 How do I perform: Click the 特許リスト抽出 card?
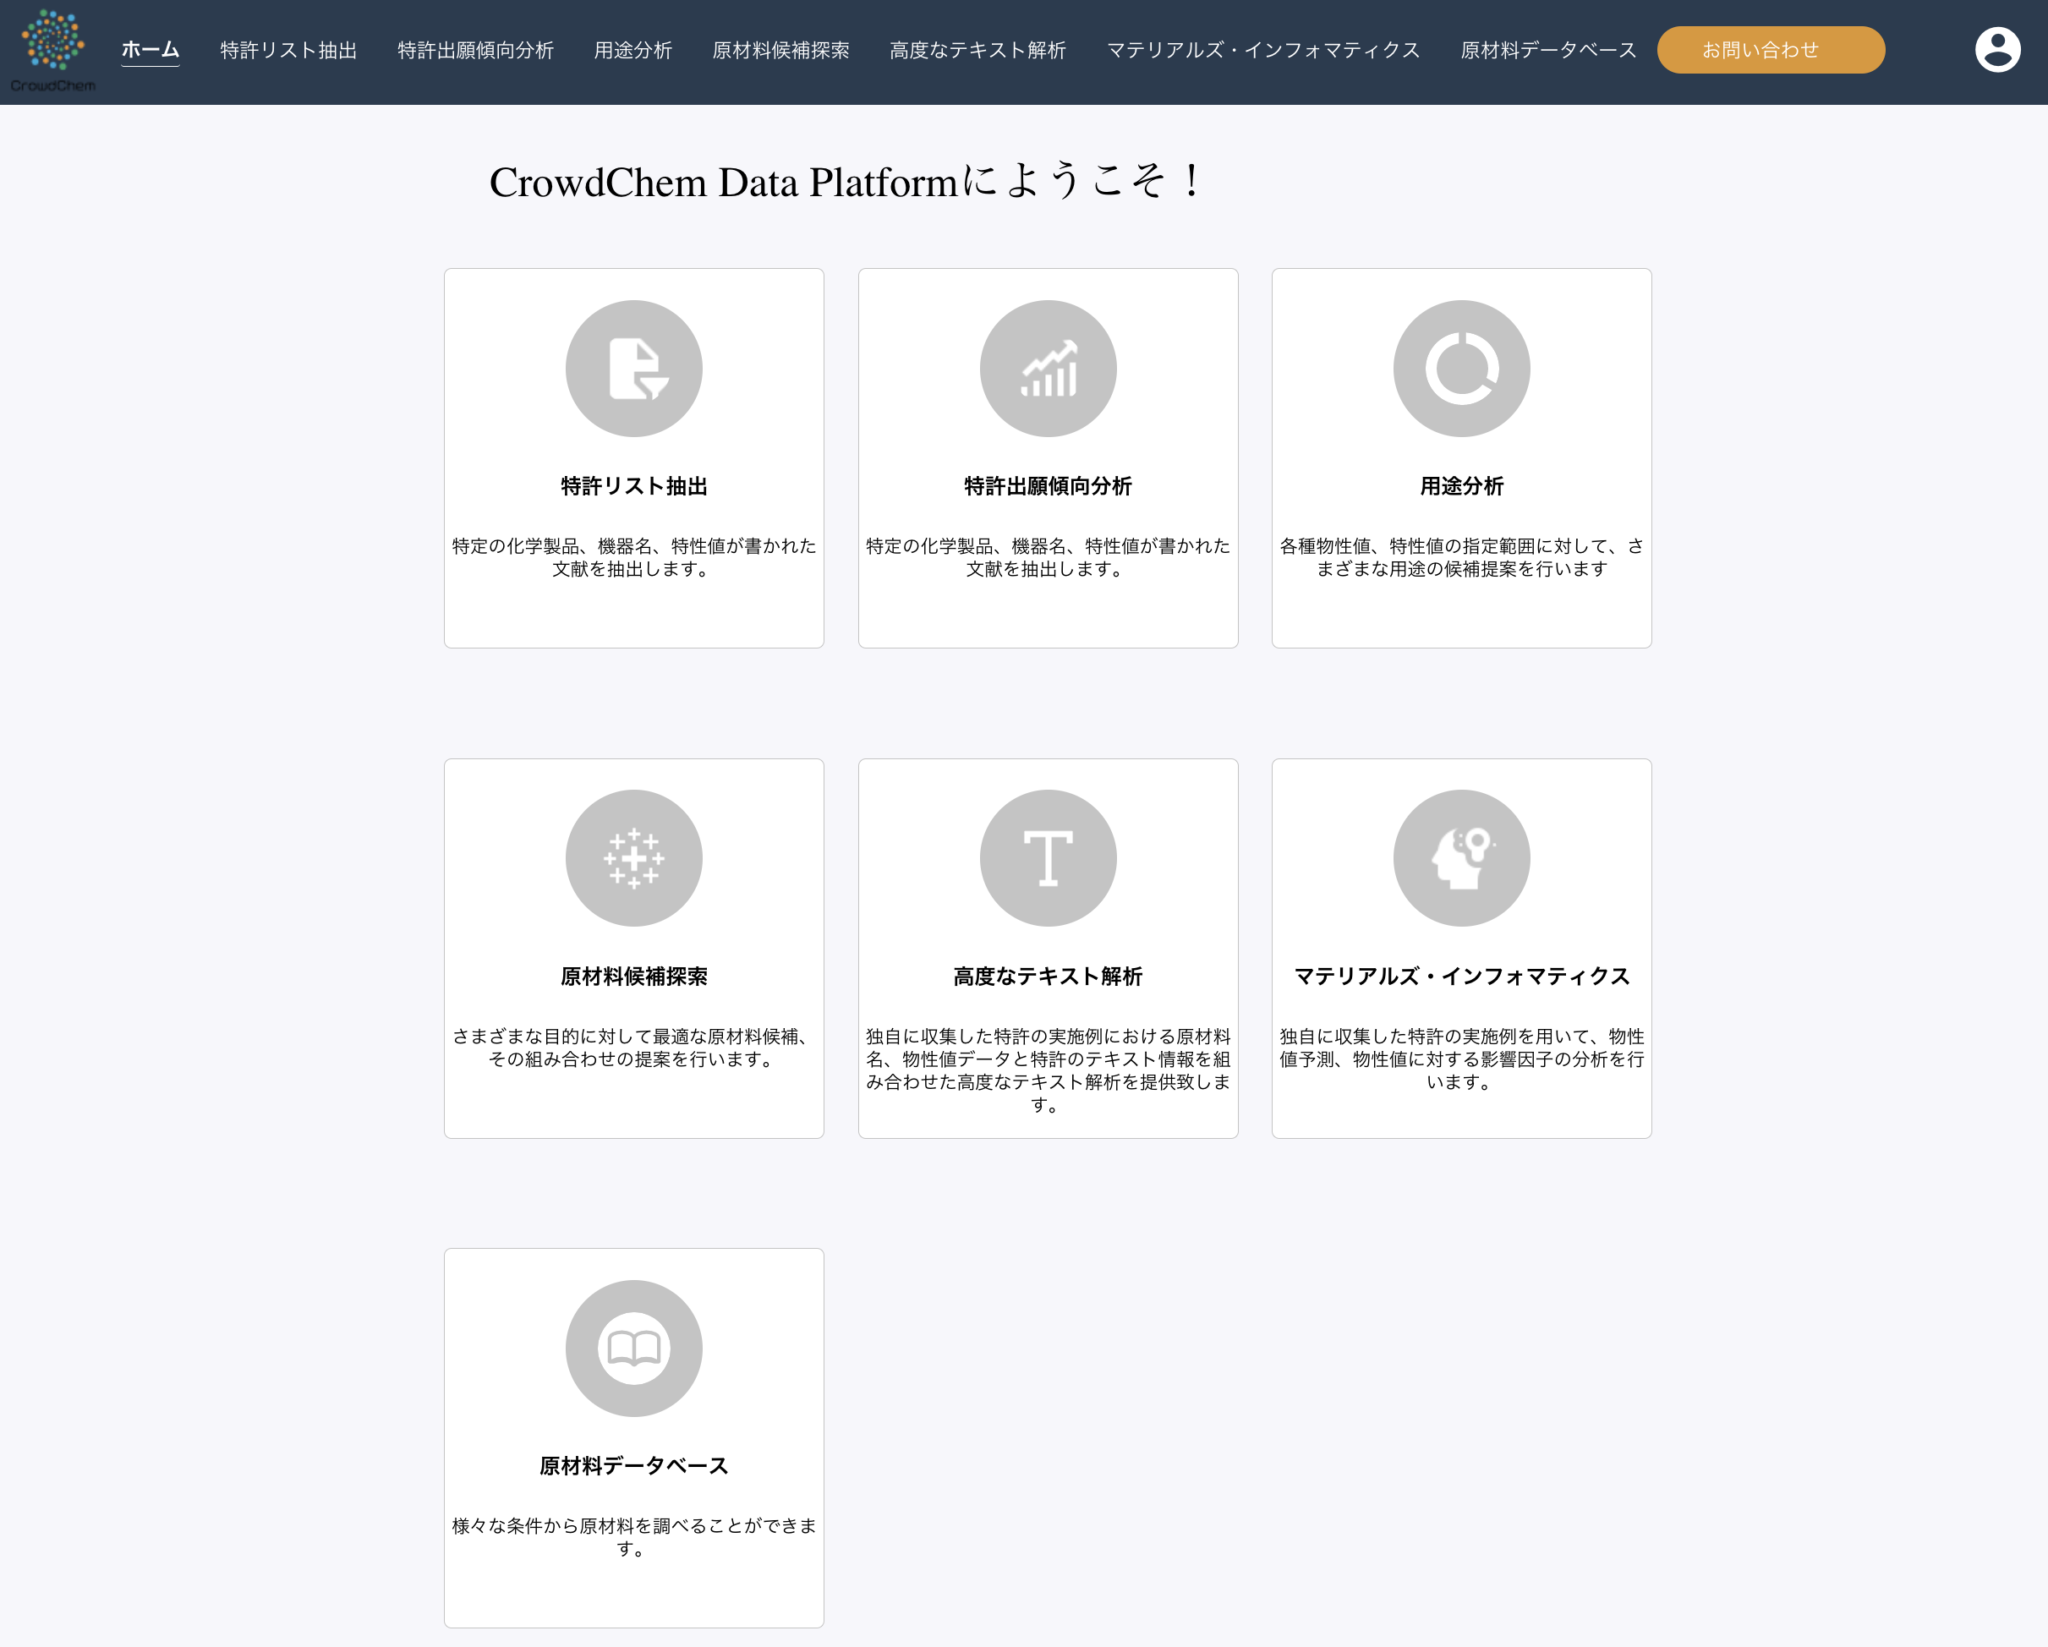pyautogui.click(x=634, y=457)
